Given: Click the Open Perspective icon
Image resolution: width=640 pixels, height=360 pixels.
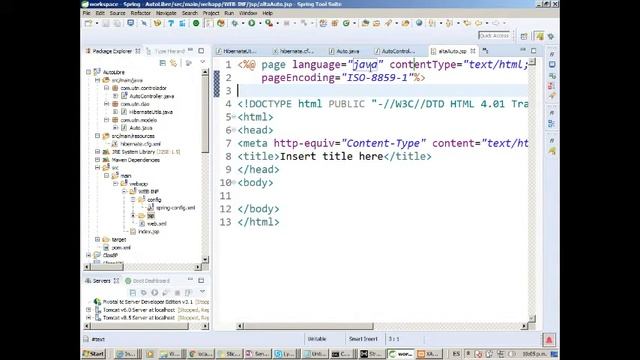Looking at the screenshot, I should pyautogui.click(x=524, y=36).
